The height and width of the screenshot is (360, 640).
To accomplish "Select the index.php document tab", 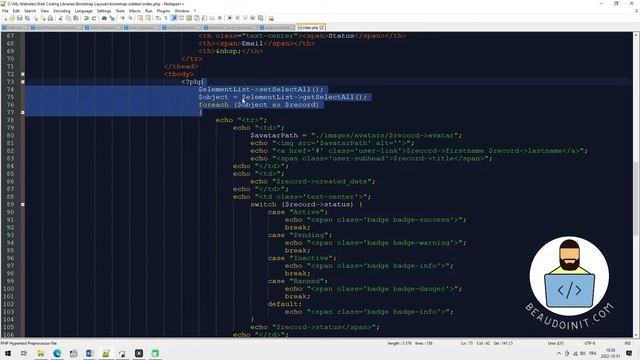I will (x=310, y=27).
